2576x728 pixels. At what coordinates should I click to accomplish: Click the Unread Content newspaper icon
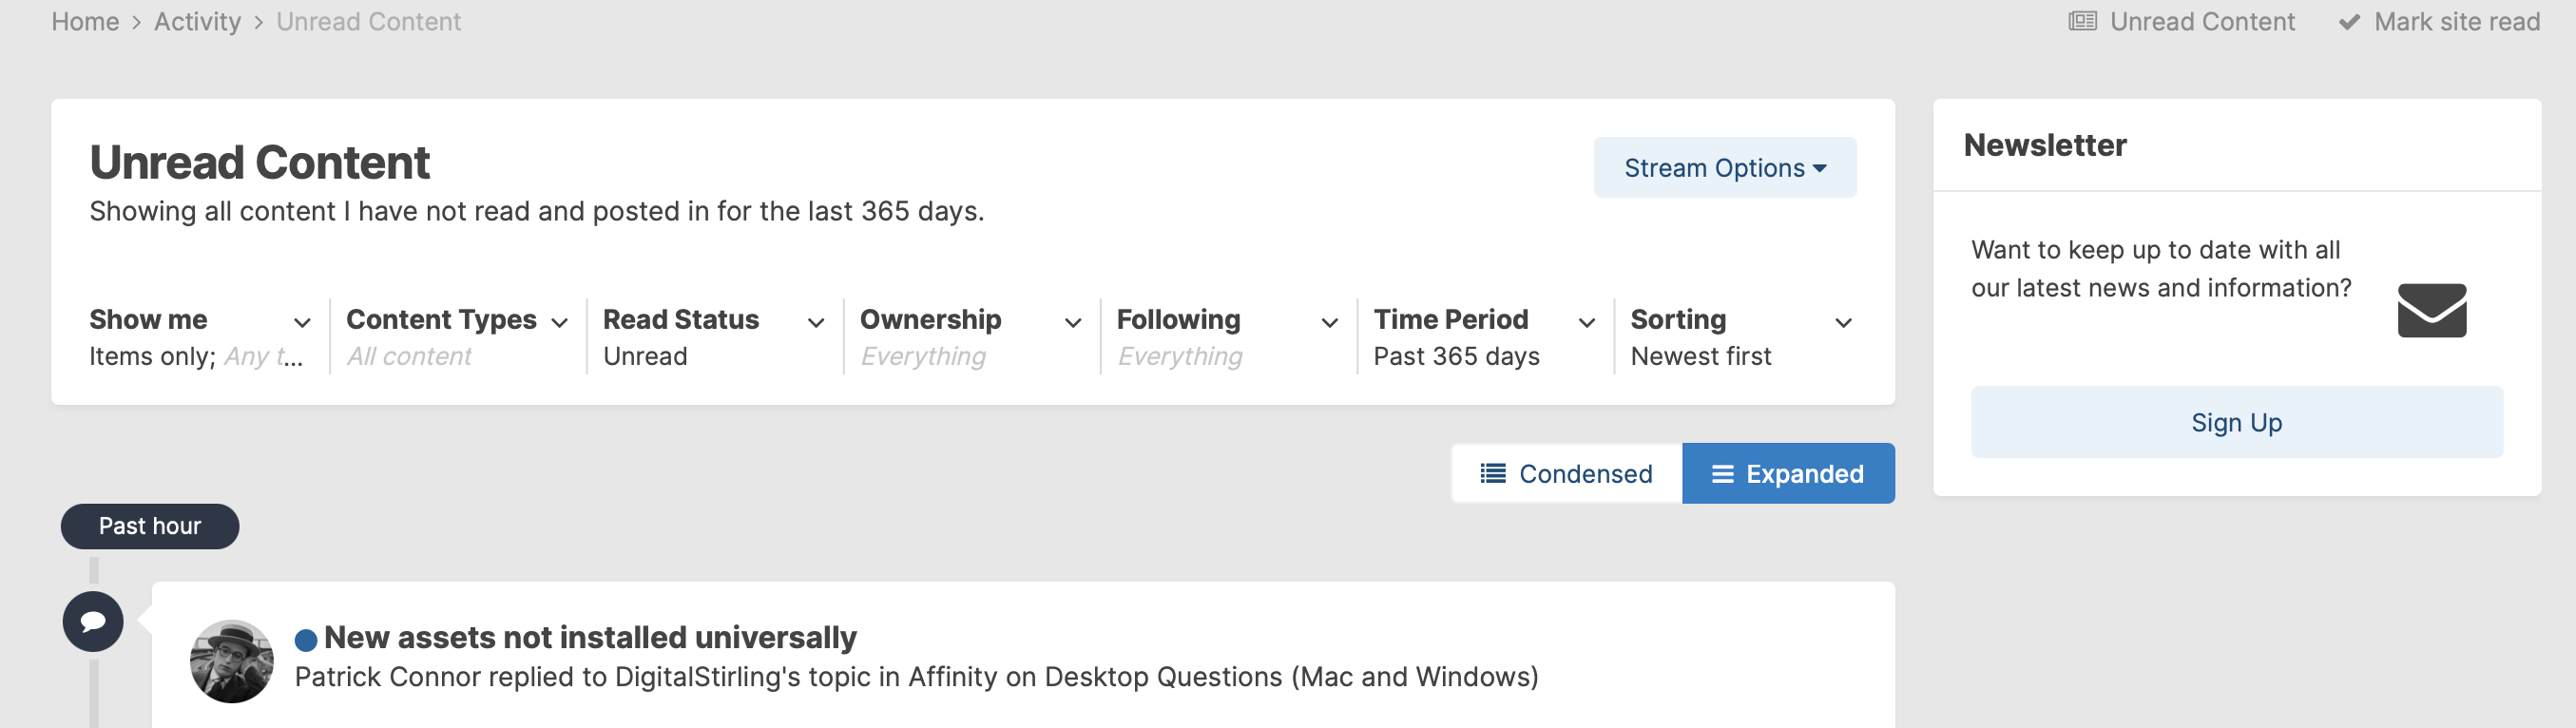(x=2082, y=21)
